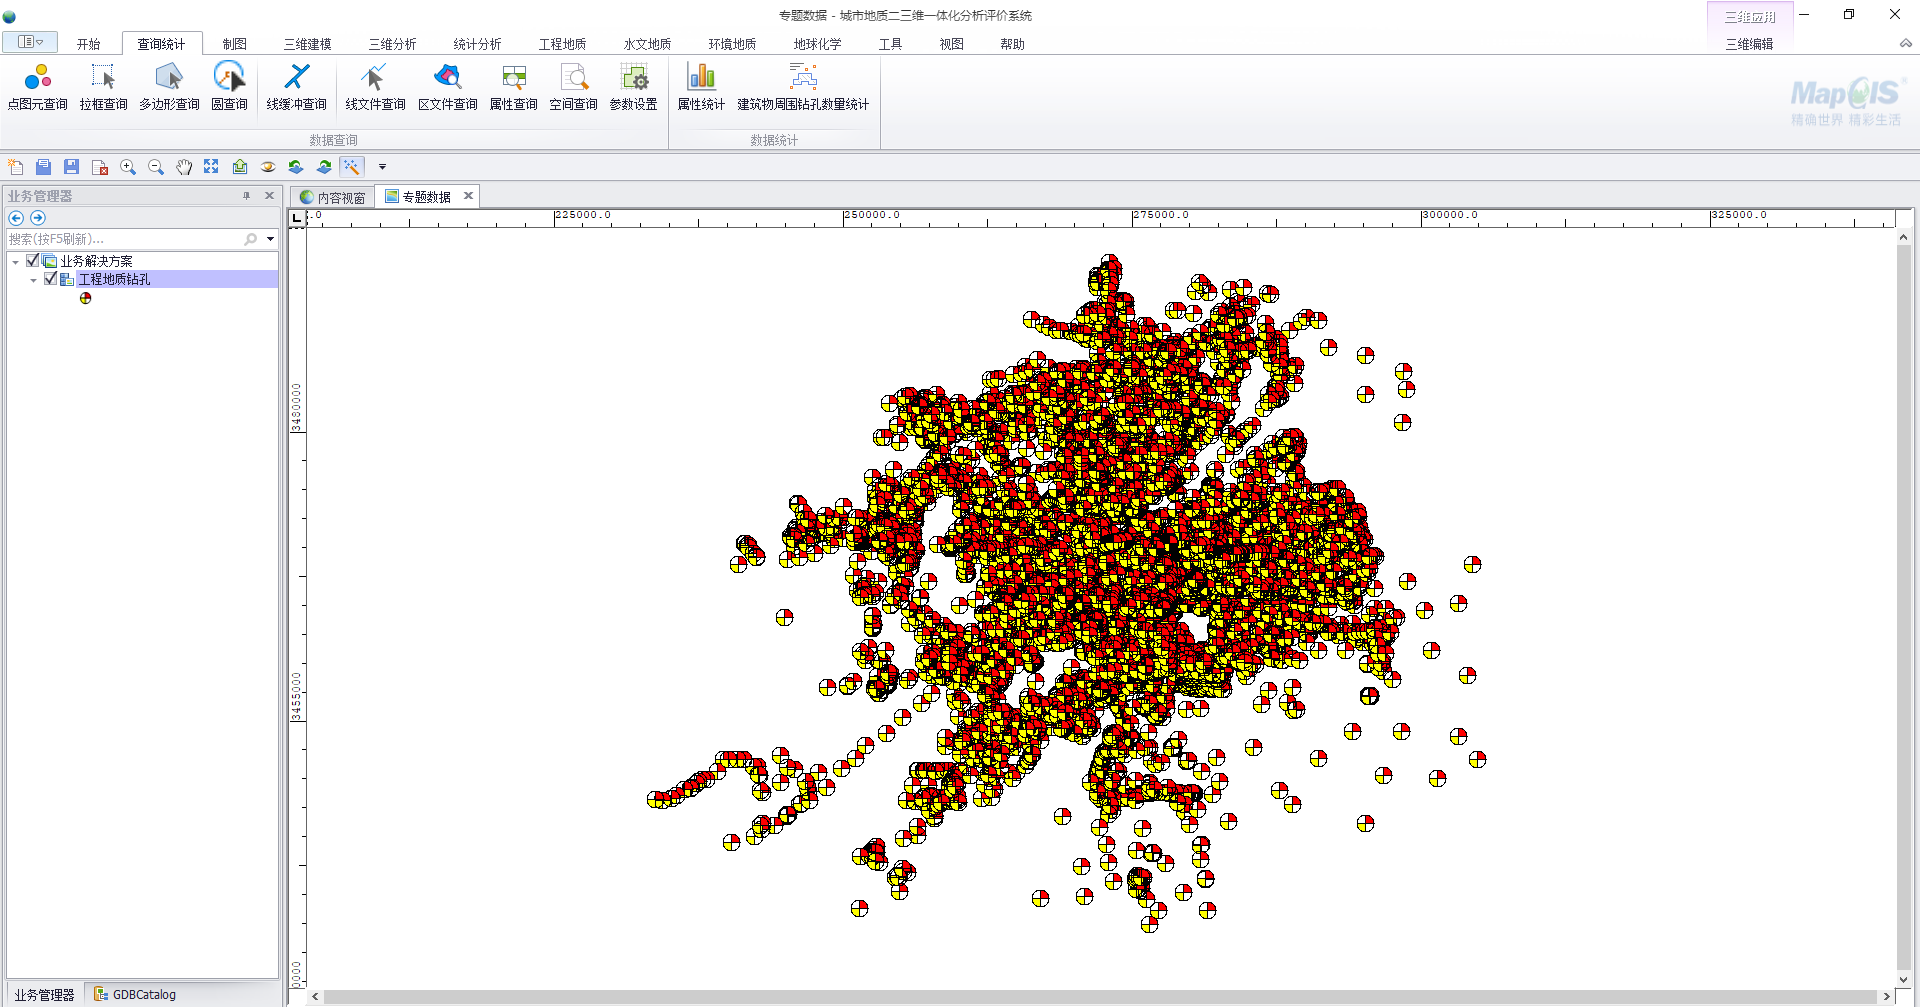
Task: Select the 点图元查询 point query tool
Action: pyautogui.click(x=38, y=87)
